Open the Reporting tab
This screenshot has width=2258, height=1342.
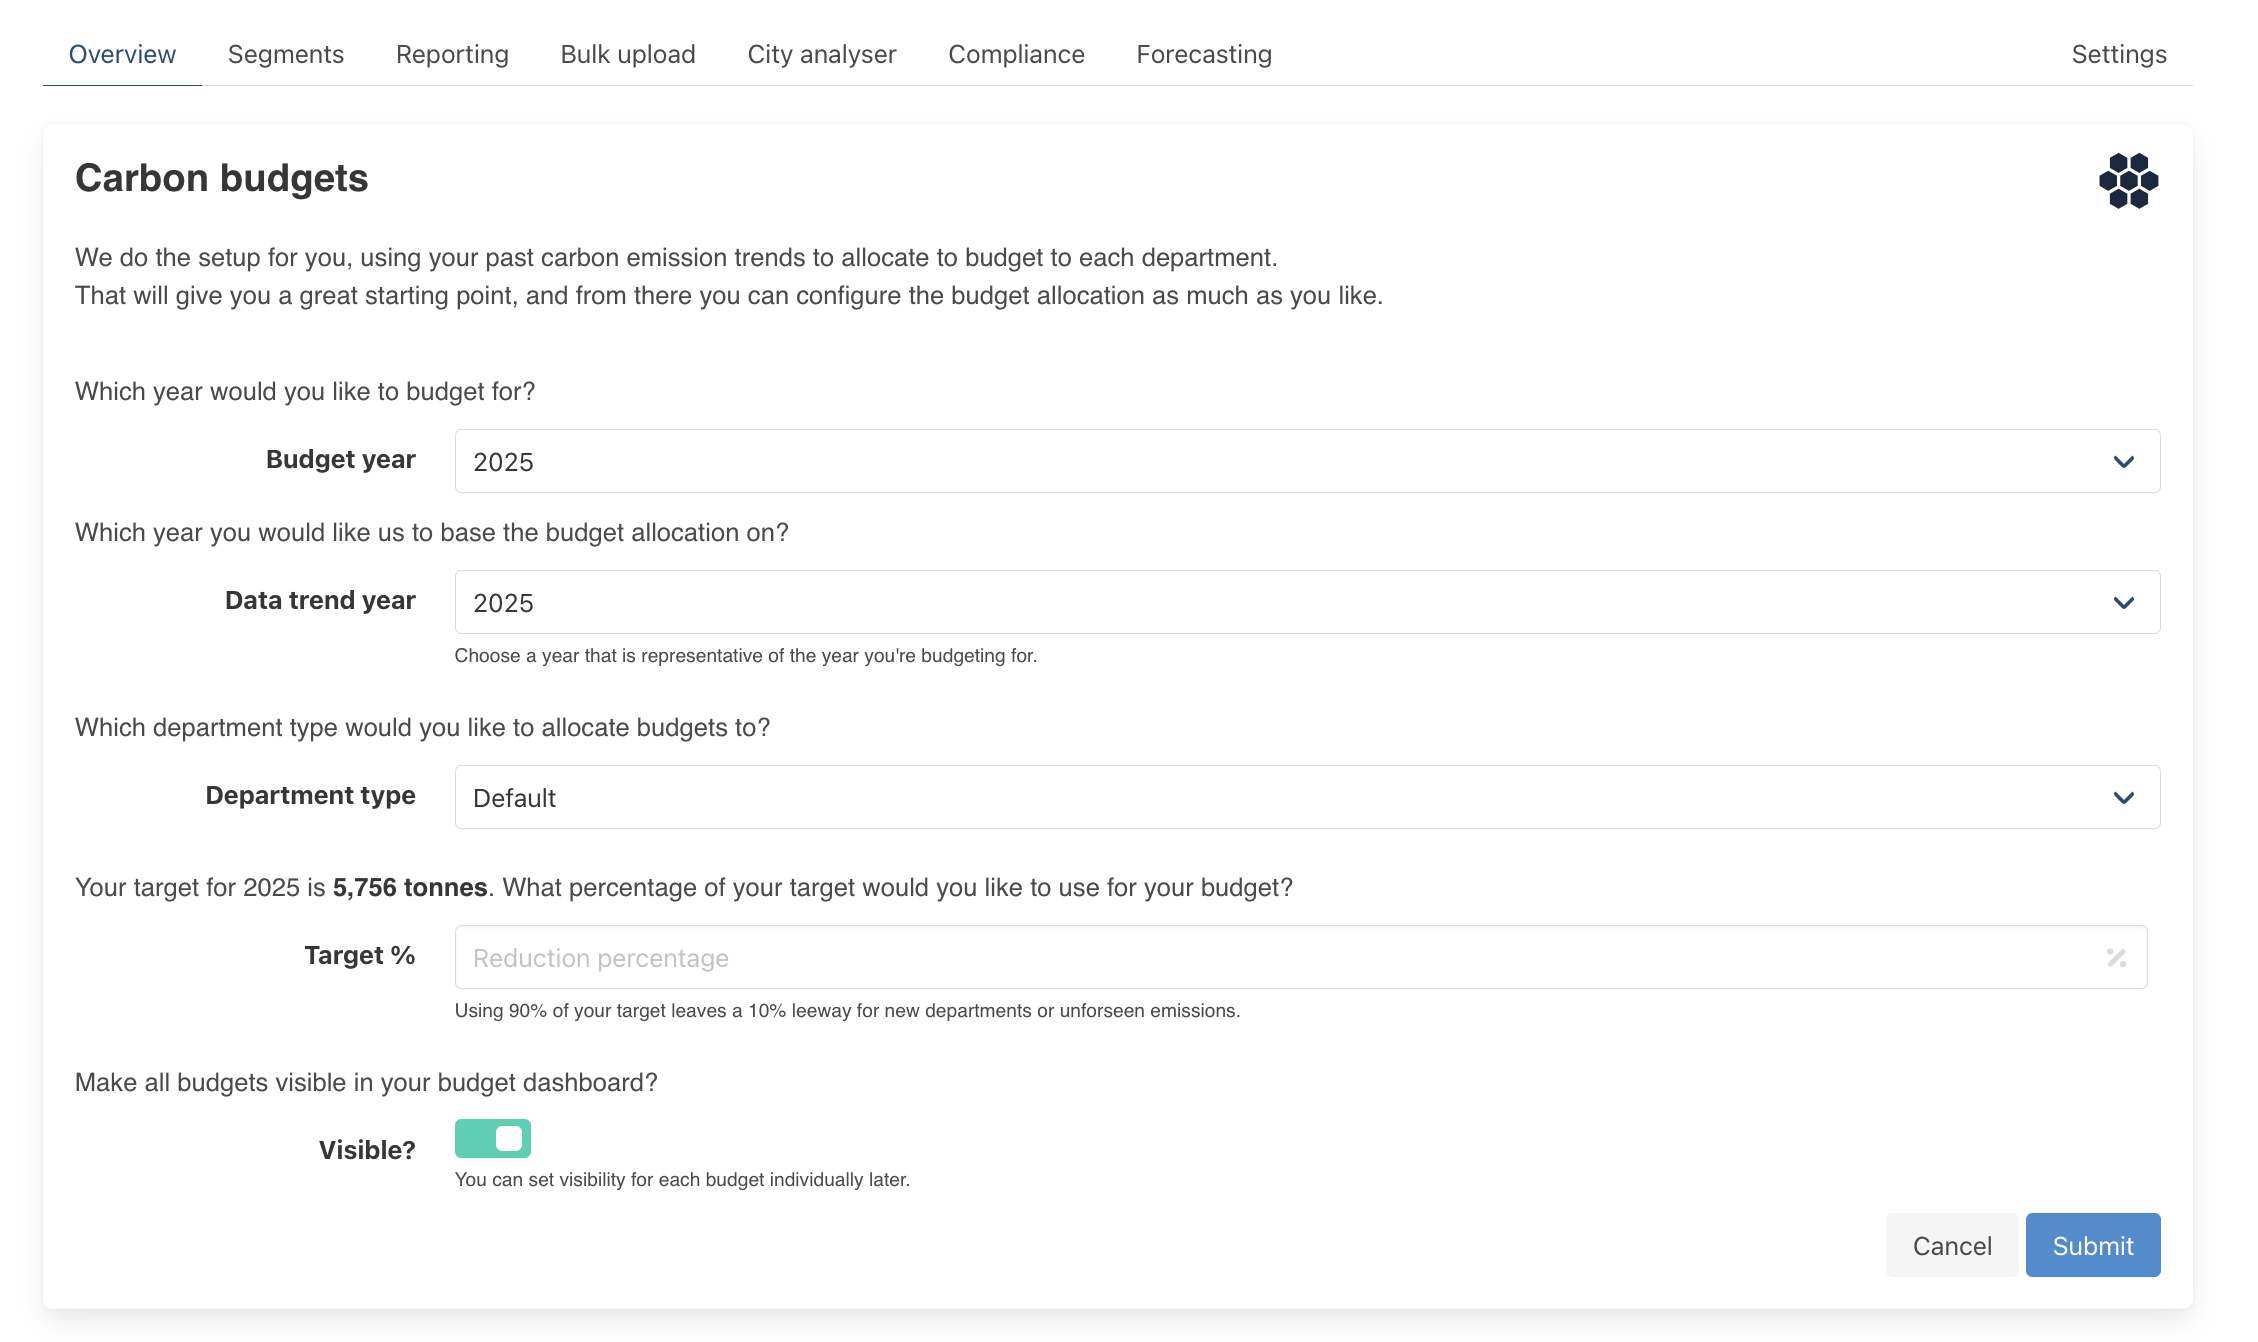point(452,54)
